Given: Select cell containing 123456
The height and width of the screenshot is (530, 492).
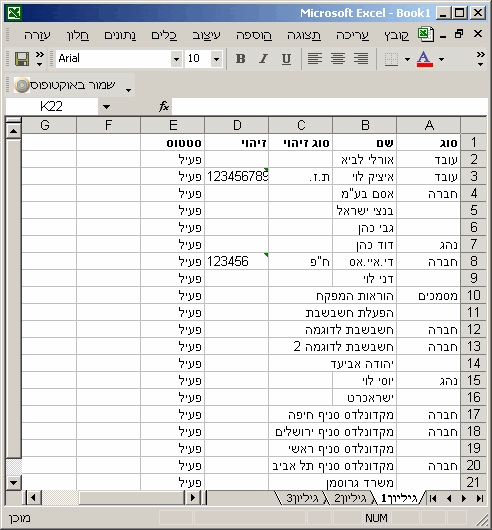Looking at the screenshot, I should tap(237, 261).
